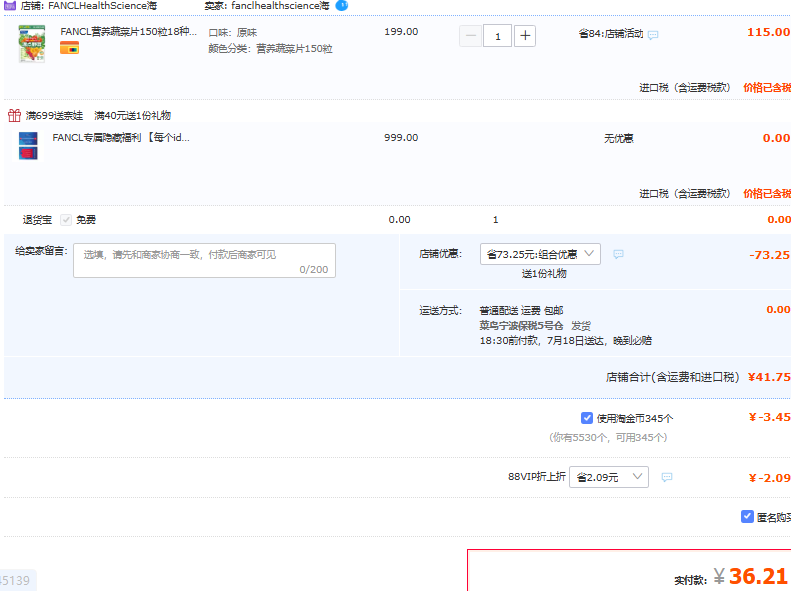Click the 进口税 label under first product
Screen dimensions: 791x591
point(685,88)
